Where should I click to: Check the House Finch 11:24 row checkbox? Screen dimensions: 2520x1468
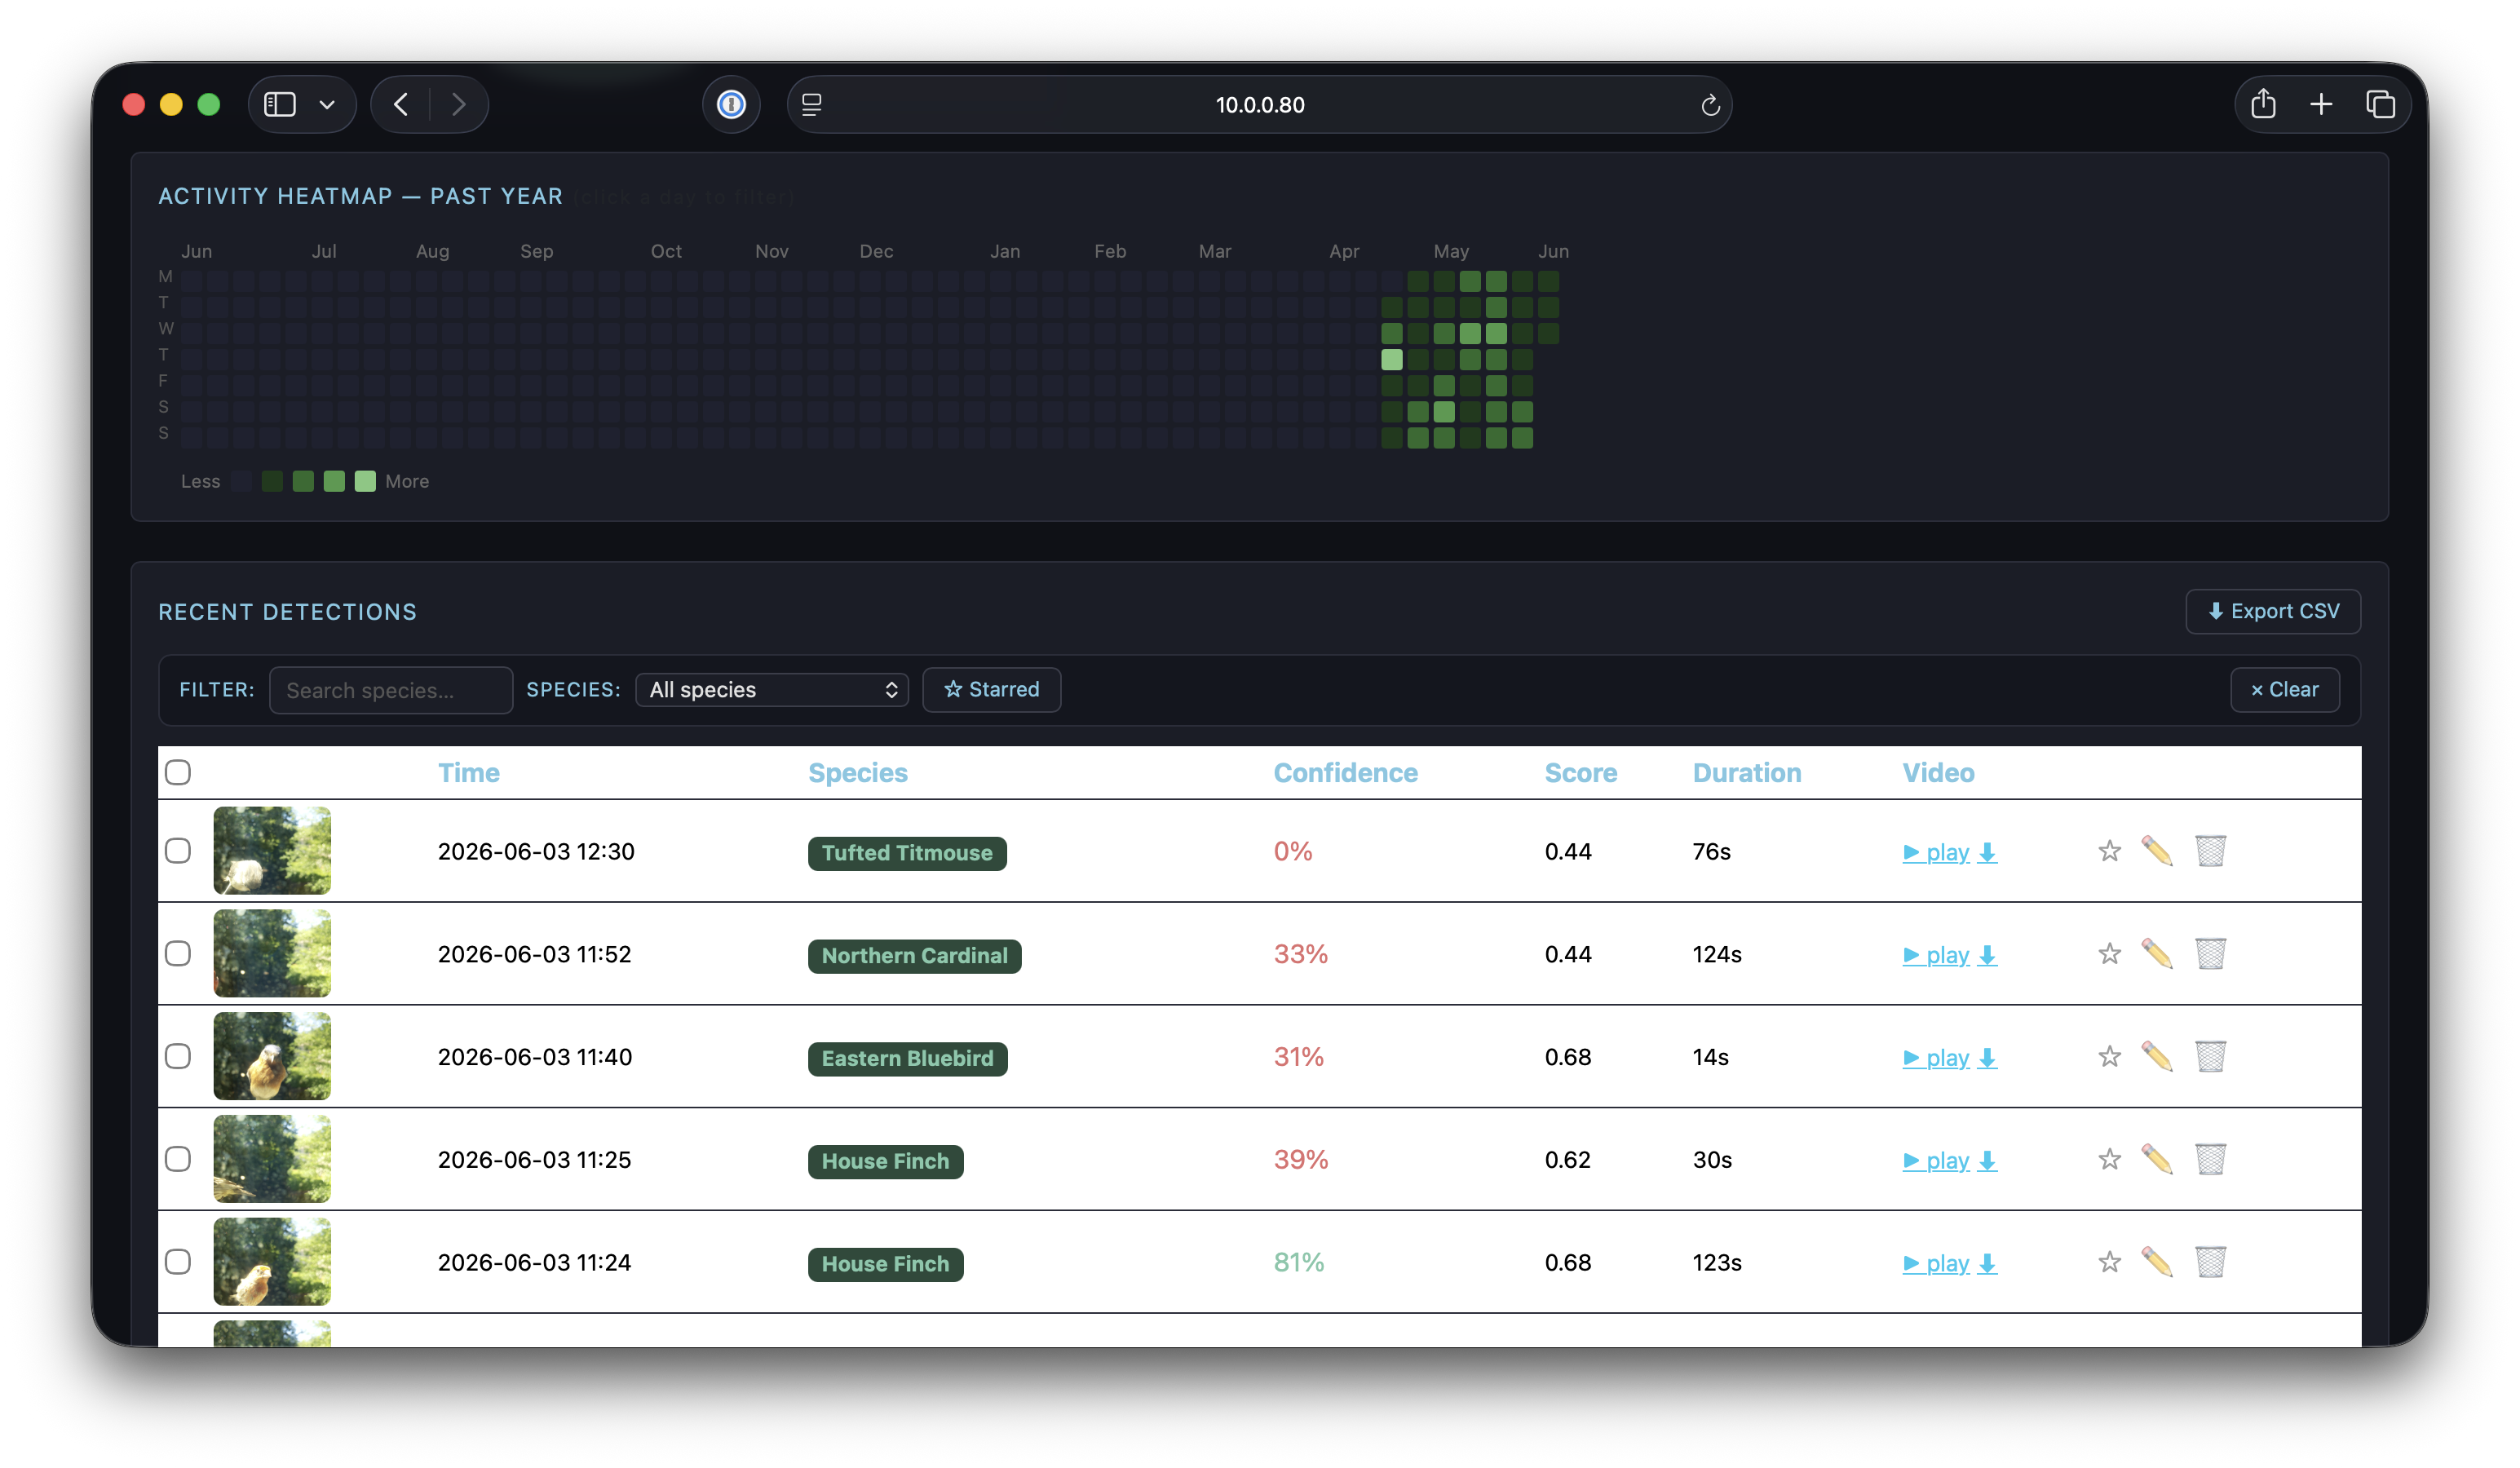(178, 1263)
